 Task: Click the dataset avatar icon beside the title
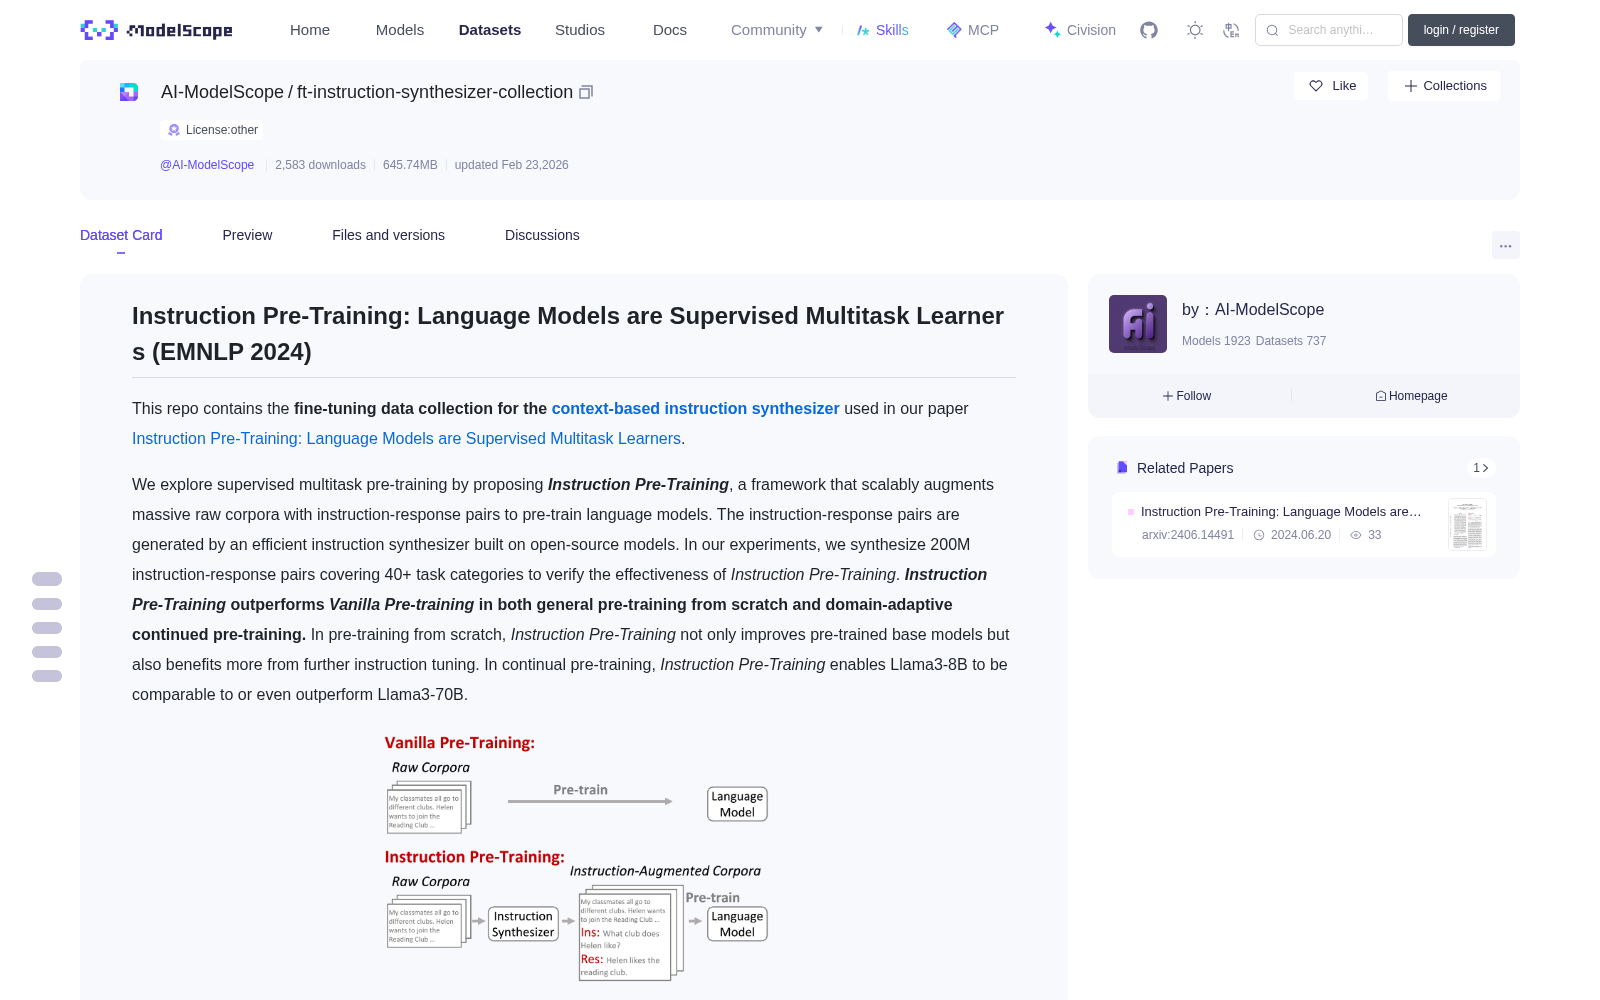pos(129,92)
